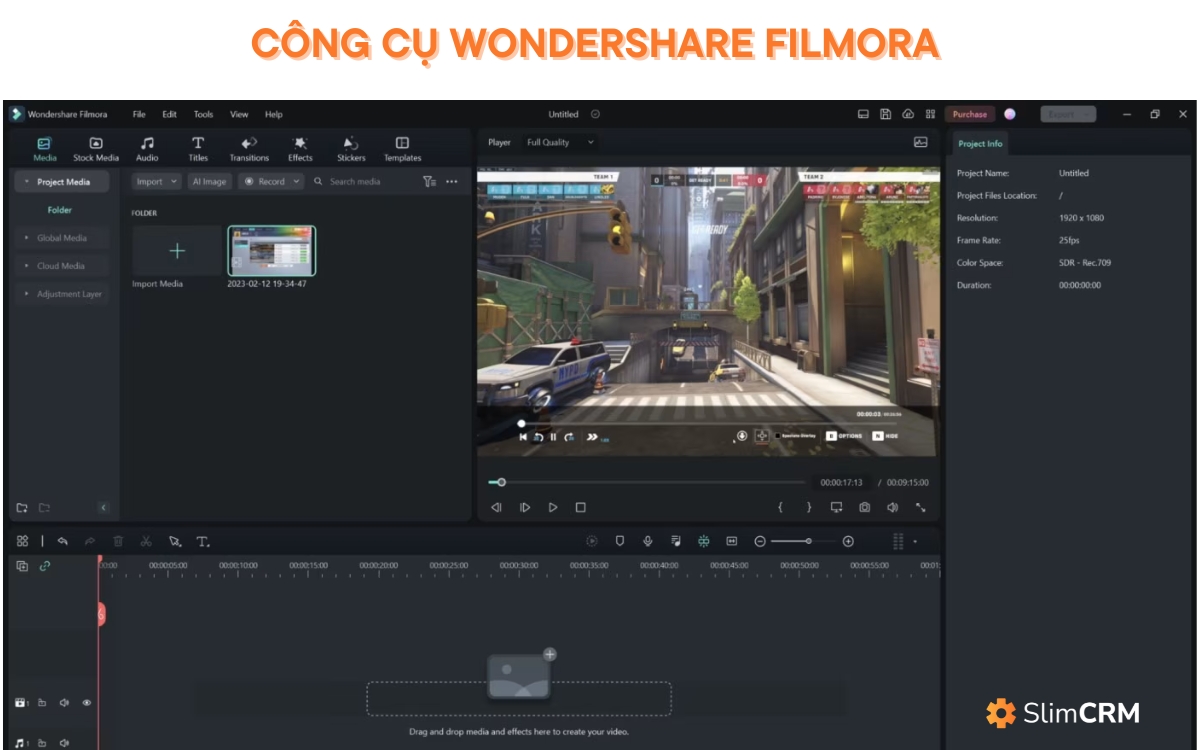Toggle video track 1 visibility eye
This screenshot has width=1200, height=750.
87,703
